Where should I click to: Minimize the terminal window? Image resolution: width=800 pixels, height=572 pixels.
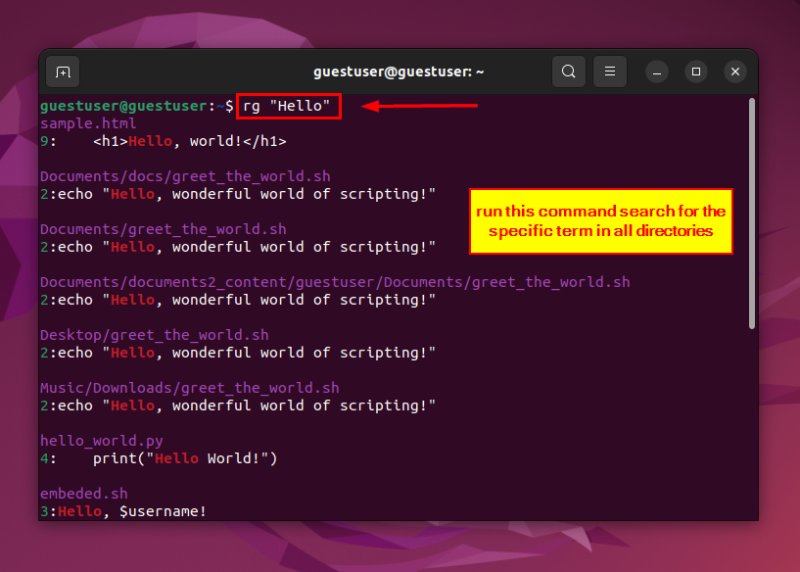point(657,72)
